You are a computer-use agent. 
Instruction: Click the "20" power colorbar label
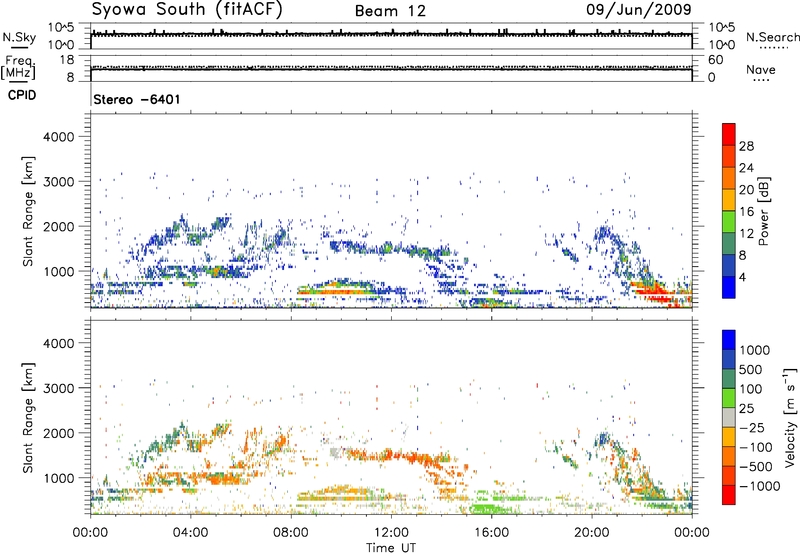[x=746, y=190]
